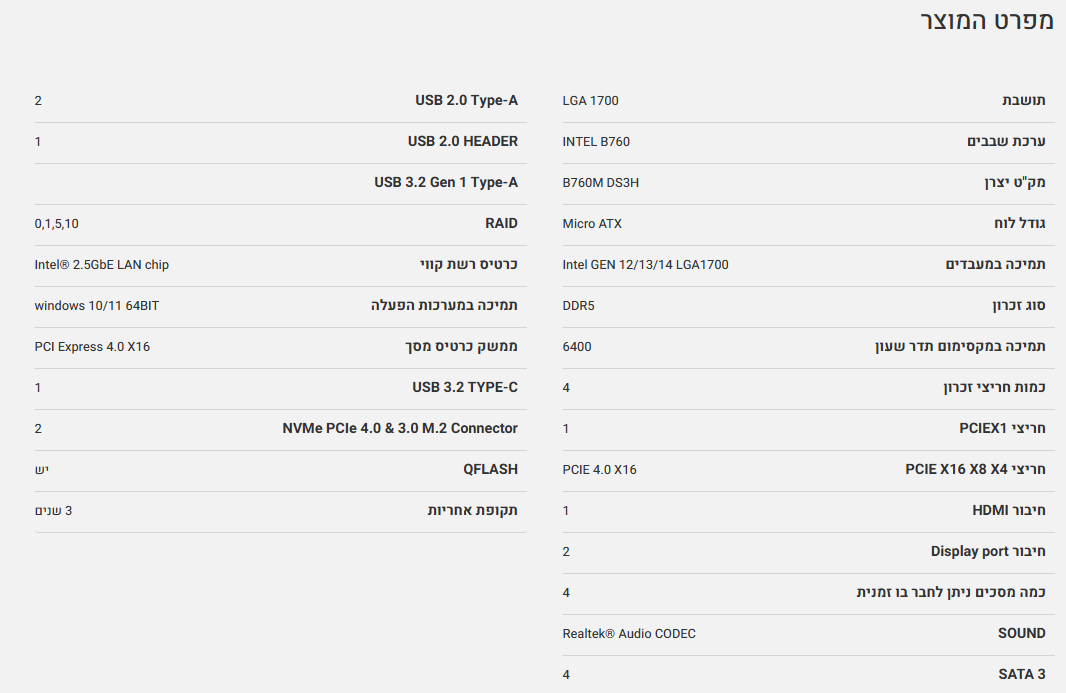Click the LGA 1700 socket value
1066x693 pixels.
pos(591,101)
